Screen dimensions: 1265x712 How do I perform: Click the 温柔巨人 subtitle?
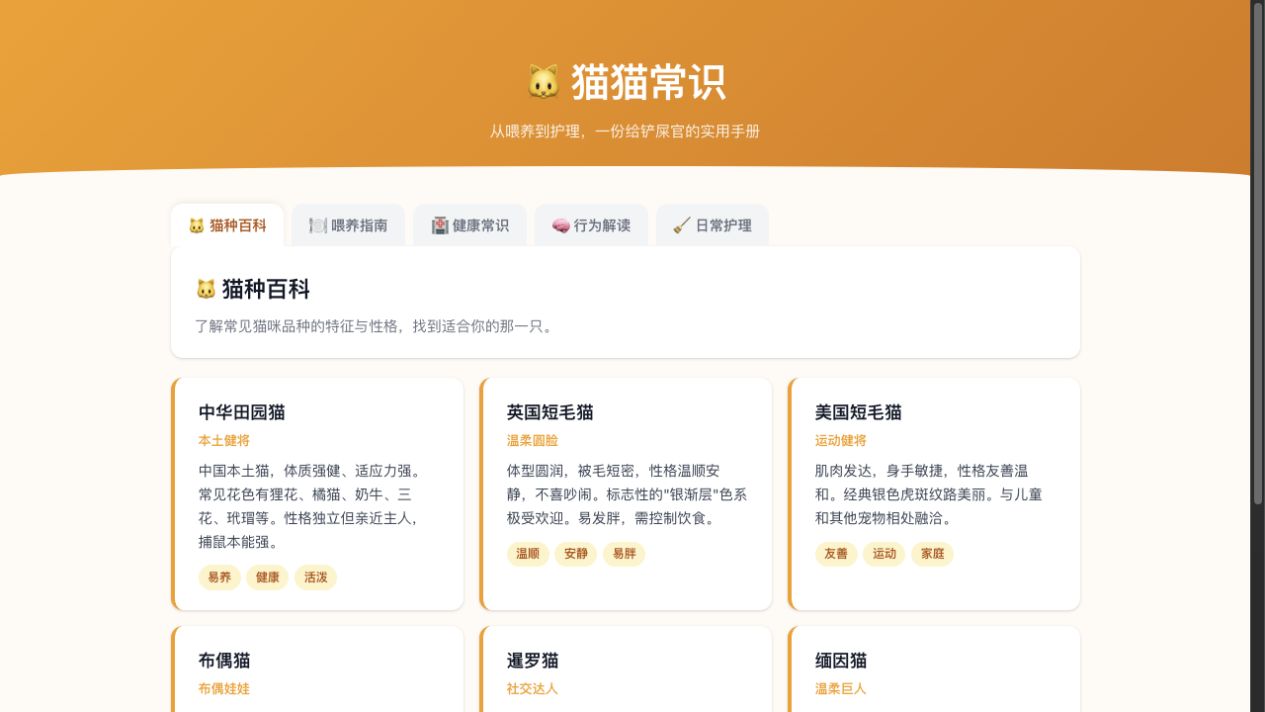[x=841, y=689]
